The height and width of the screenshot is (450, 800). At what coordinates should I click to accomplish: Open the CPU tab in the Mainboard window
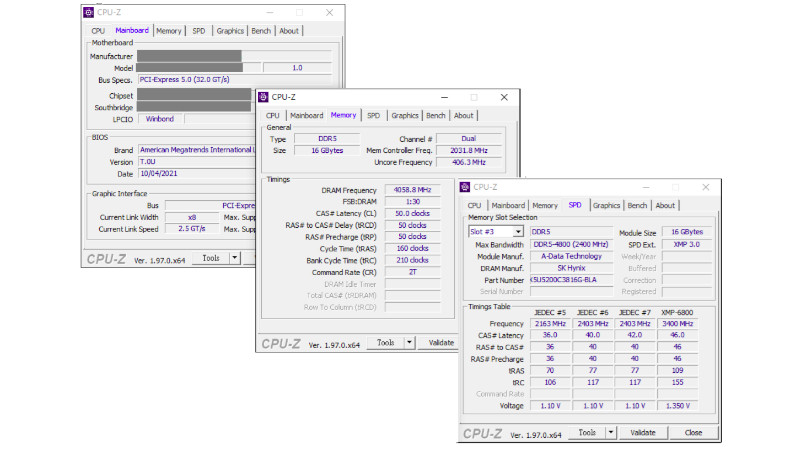98,31
